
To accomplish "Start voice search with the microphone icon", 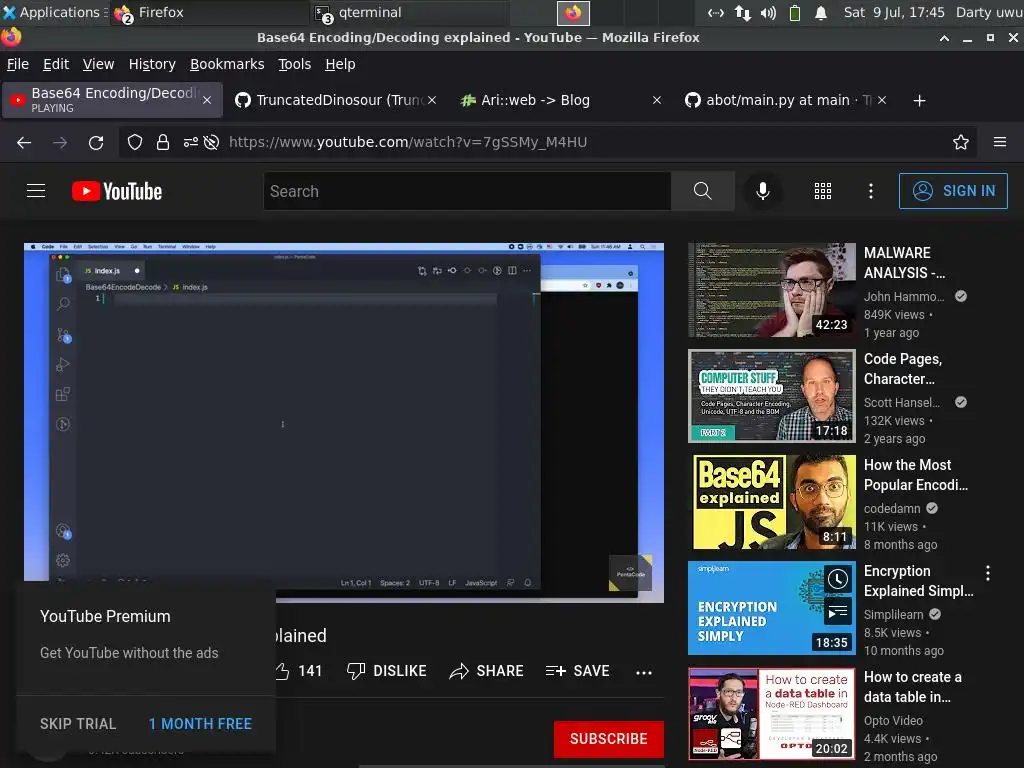I will tap(762, 191).
